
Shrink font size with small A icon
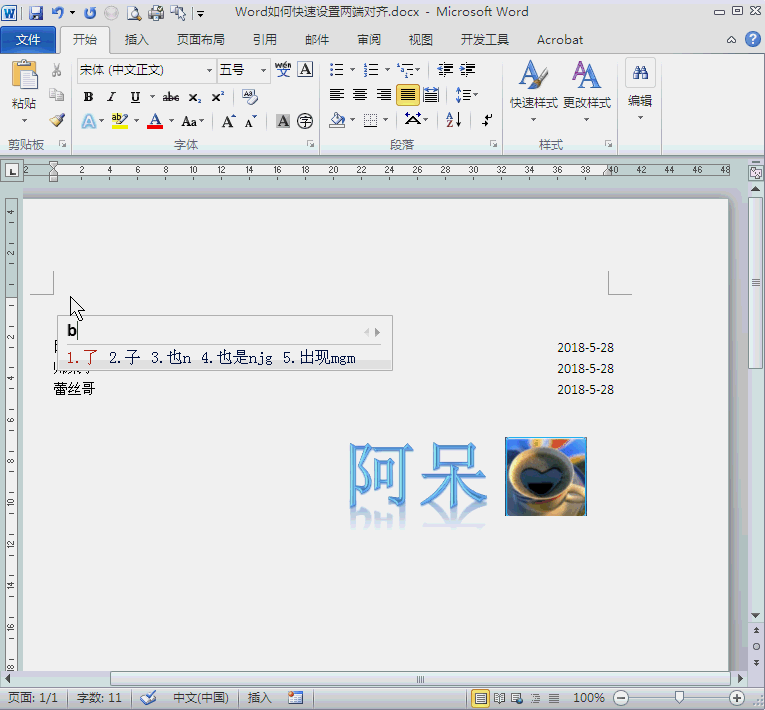pyautogui.click(x=251, y=121)
